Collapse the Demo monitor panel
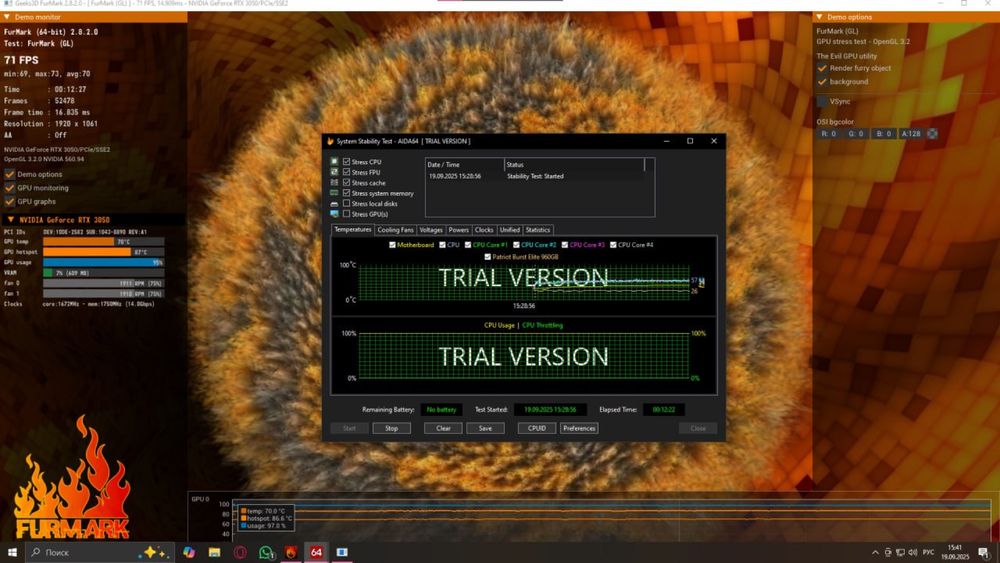This screenshot has height=563, width=1000. point(7,17)
